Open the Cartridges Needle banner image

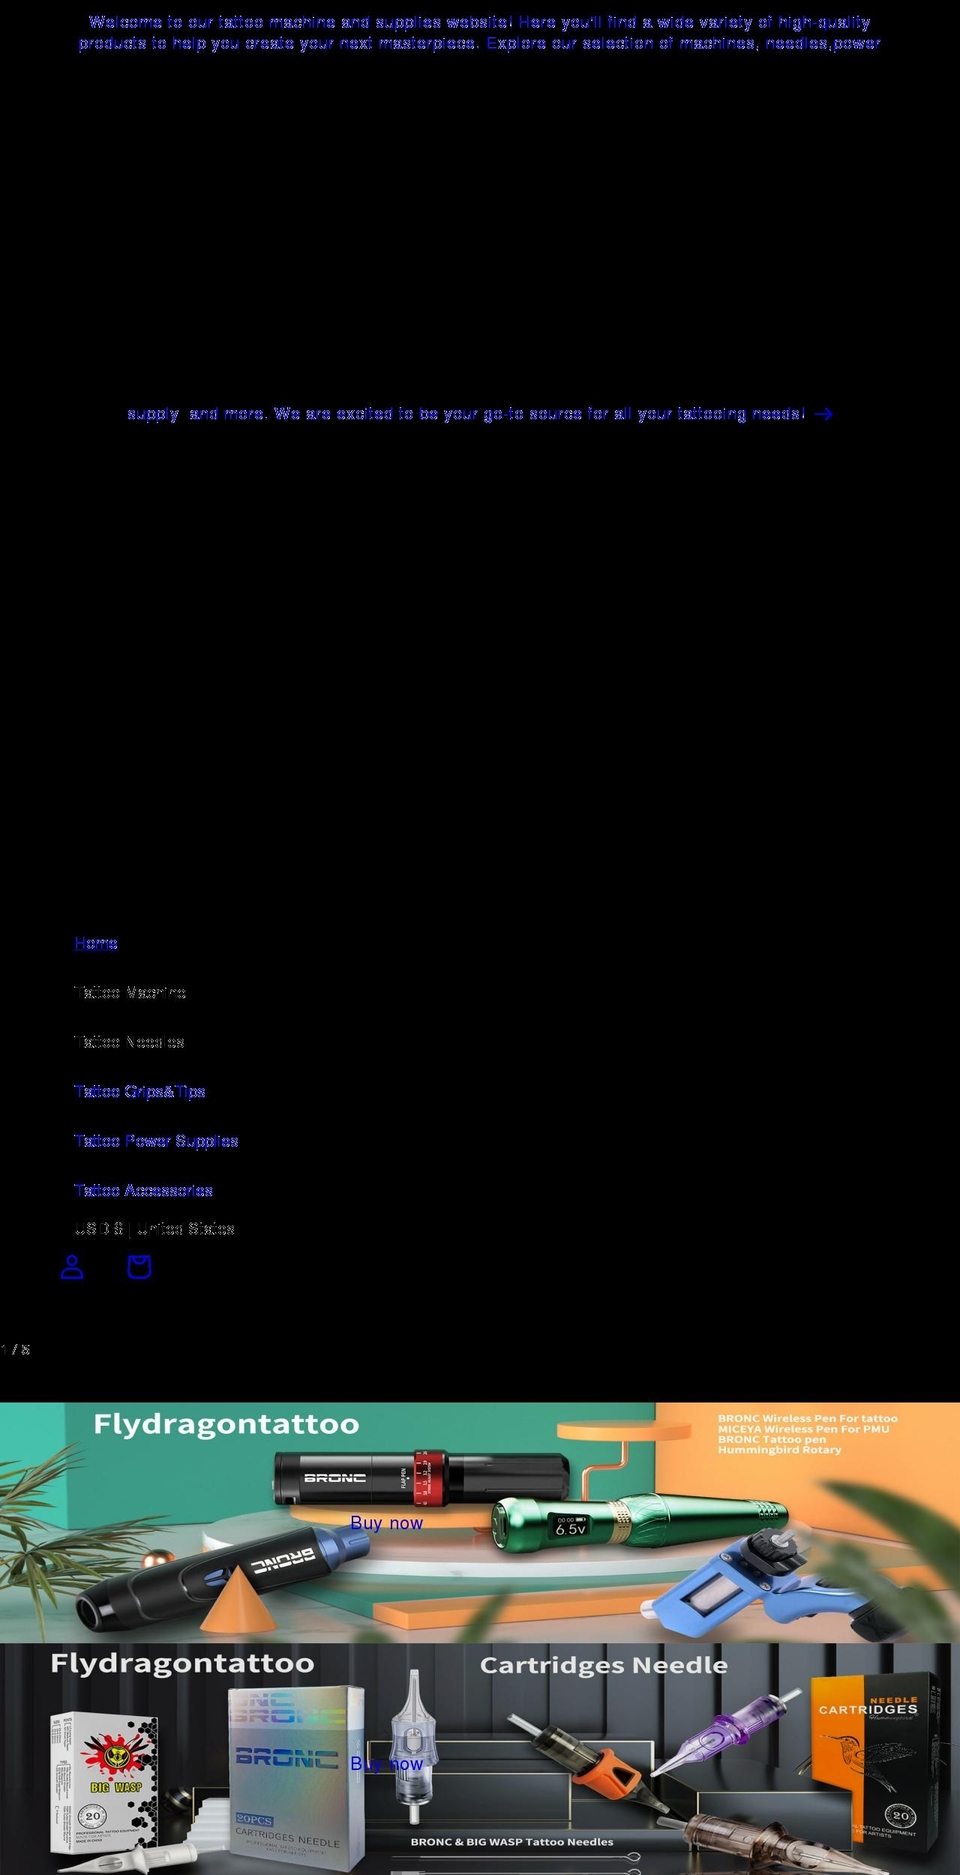point(480,1760)
